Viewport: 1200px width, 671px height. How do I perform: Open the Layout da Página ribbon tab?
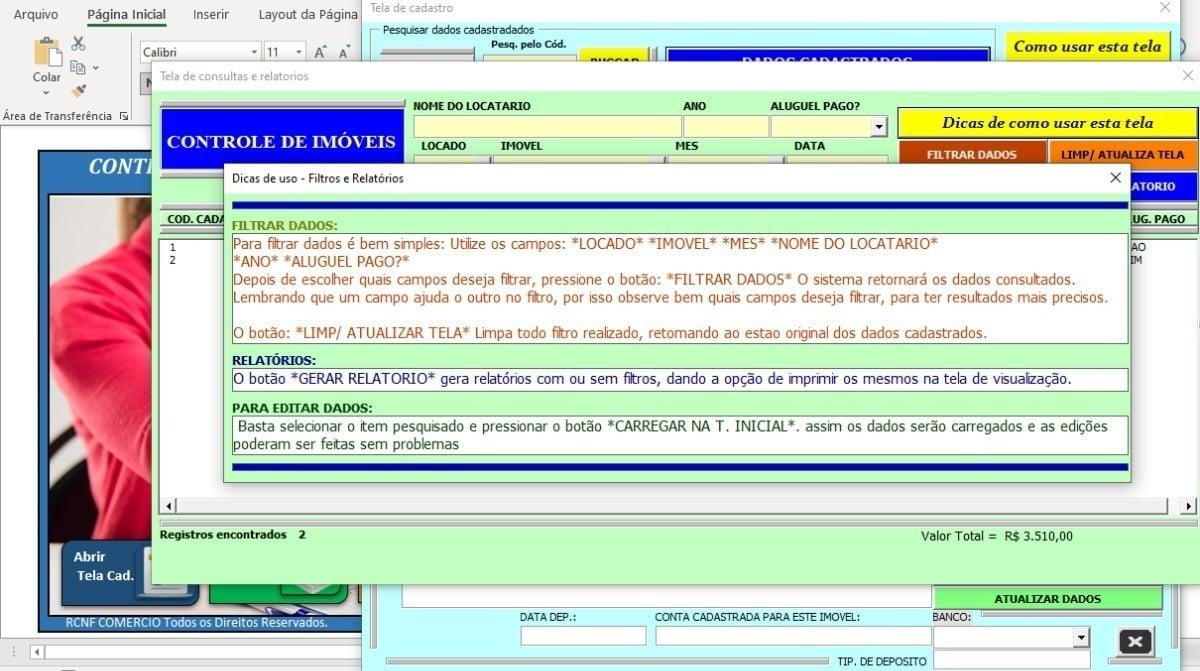click(307, 15)
